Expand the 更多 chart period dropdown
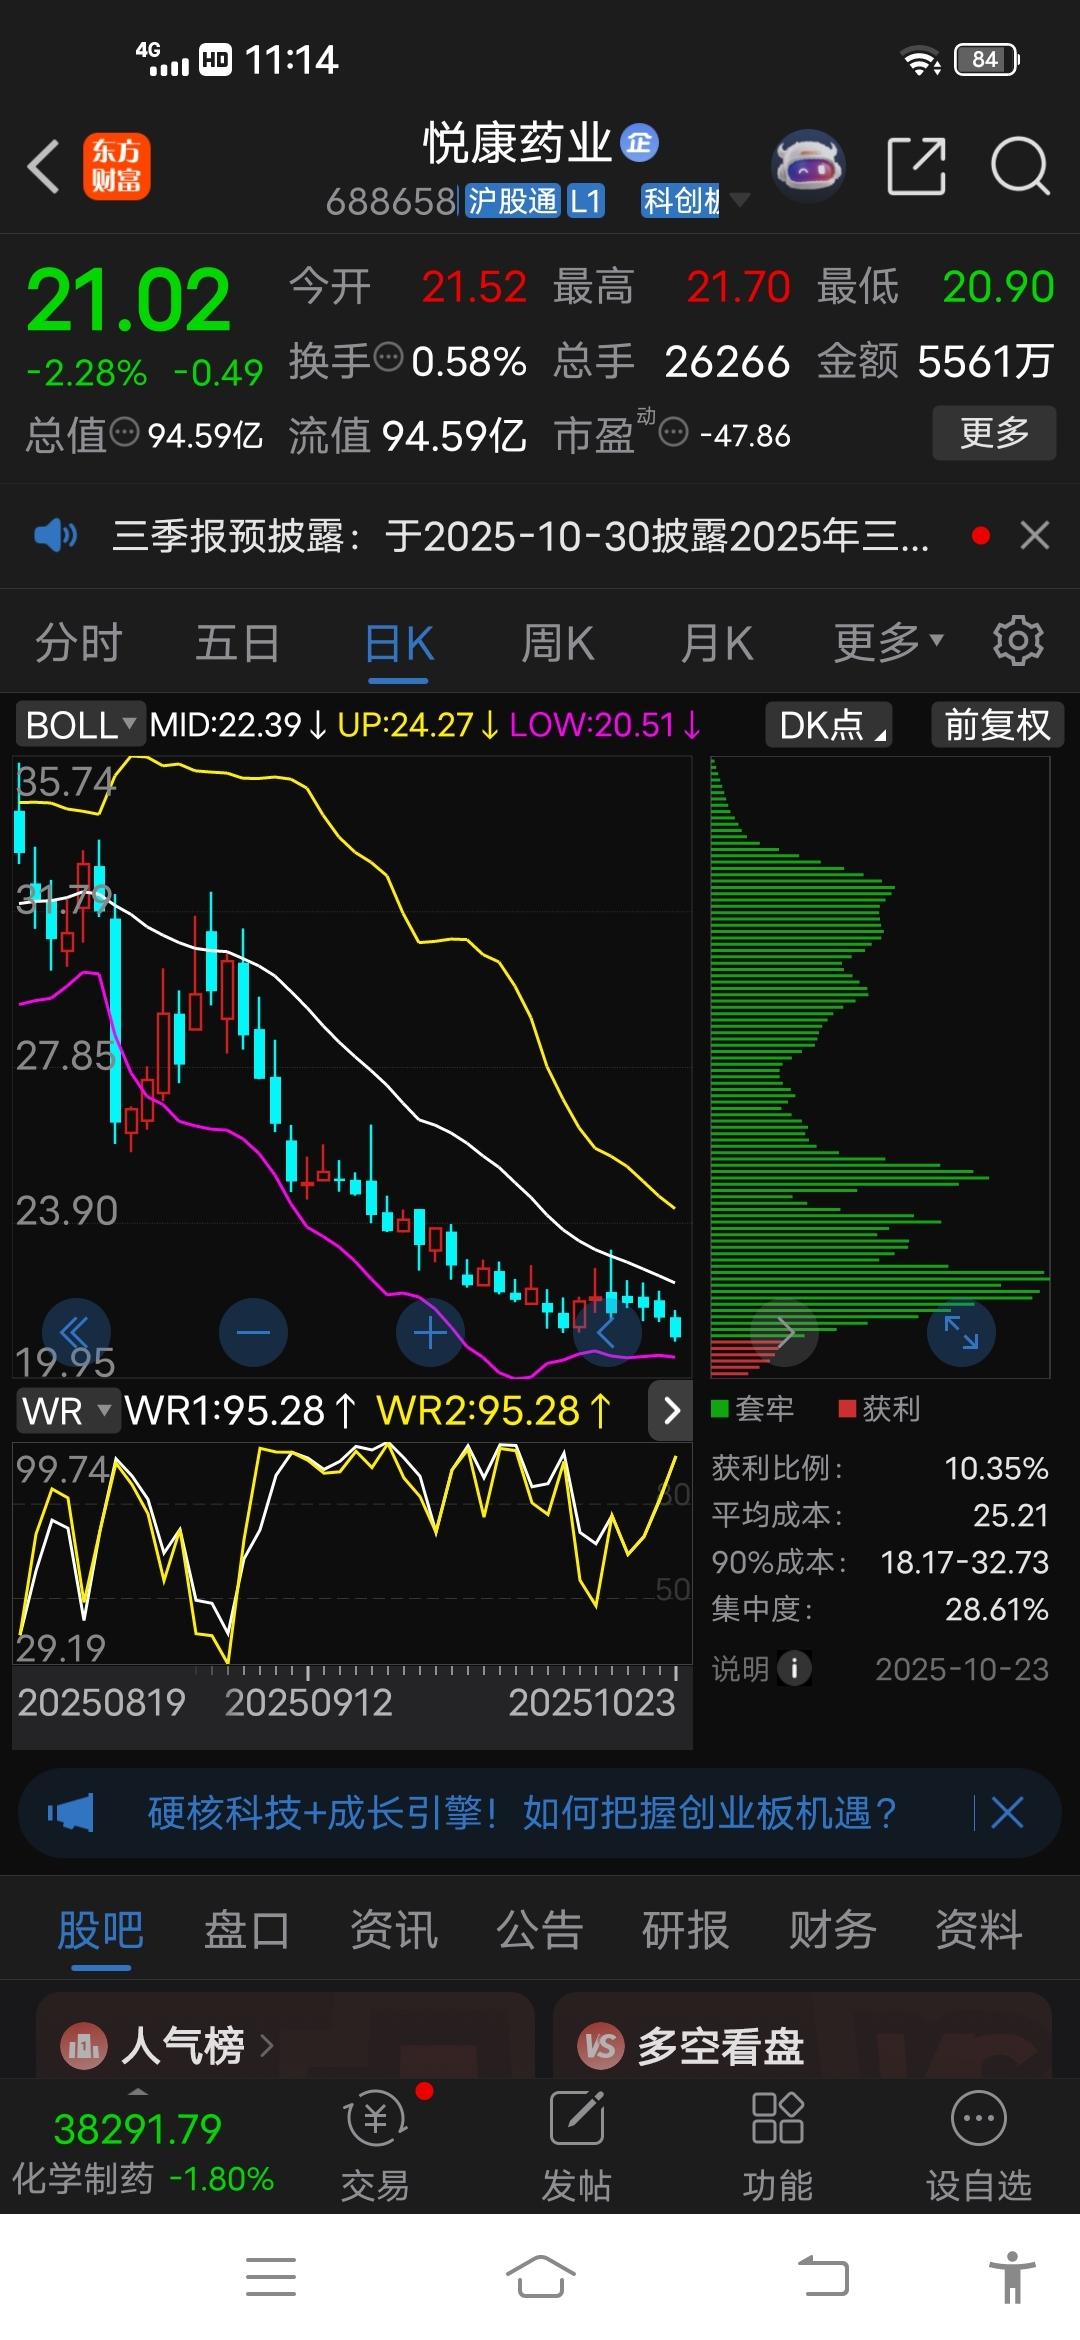This screenshot has width=1080, height=2340. tap(889, 642)
